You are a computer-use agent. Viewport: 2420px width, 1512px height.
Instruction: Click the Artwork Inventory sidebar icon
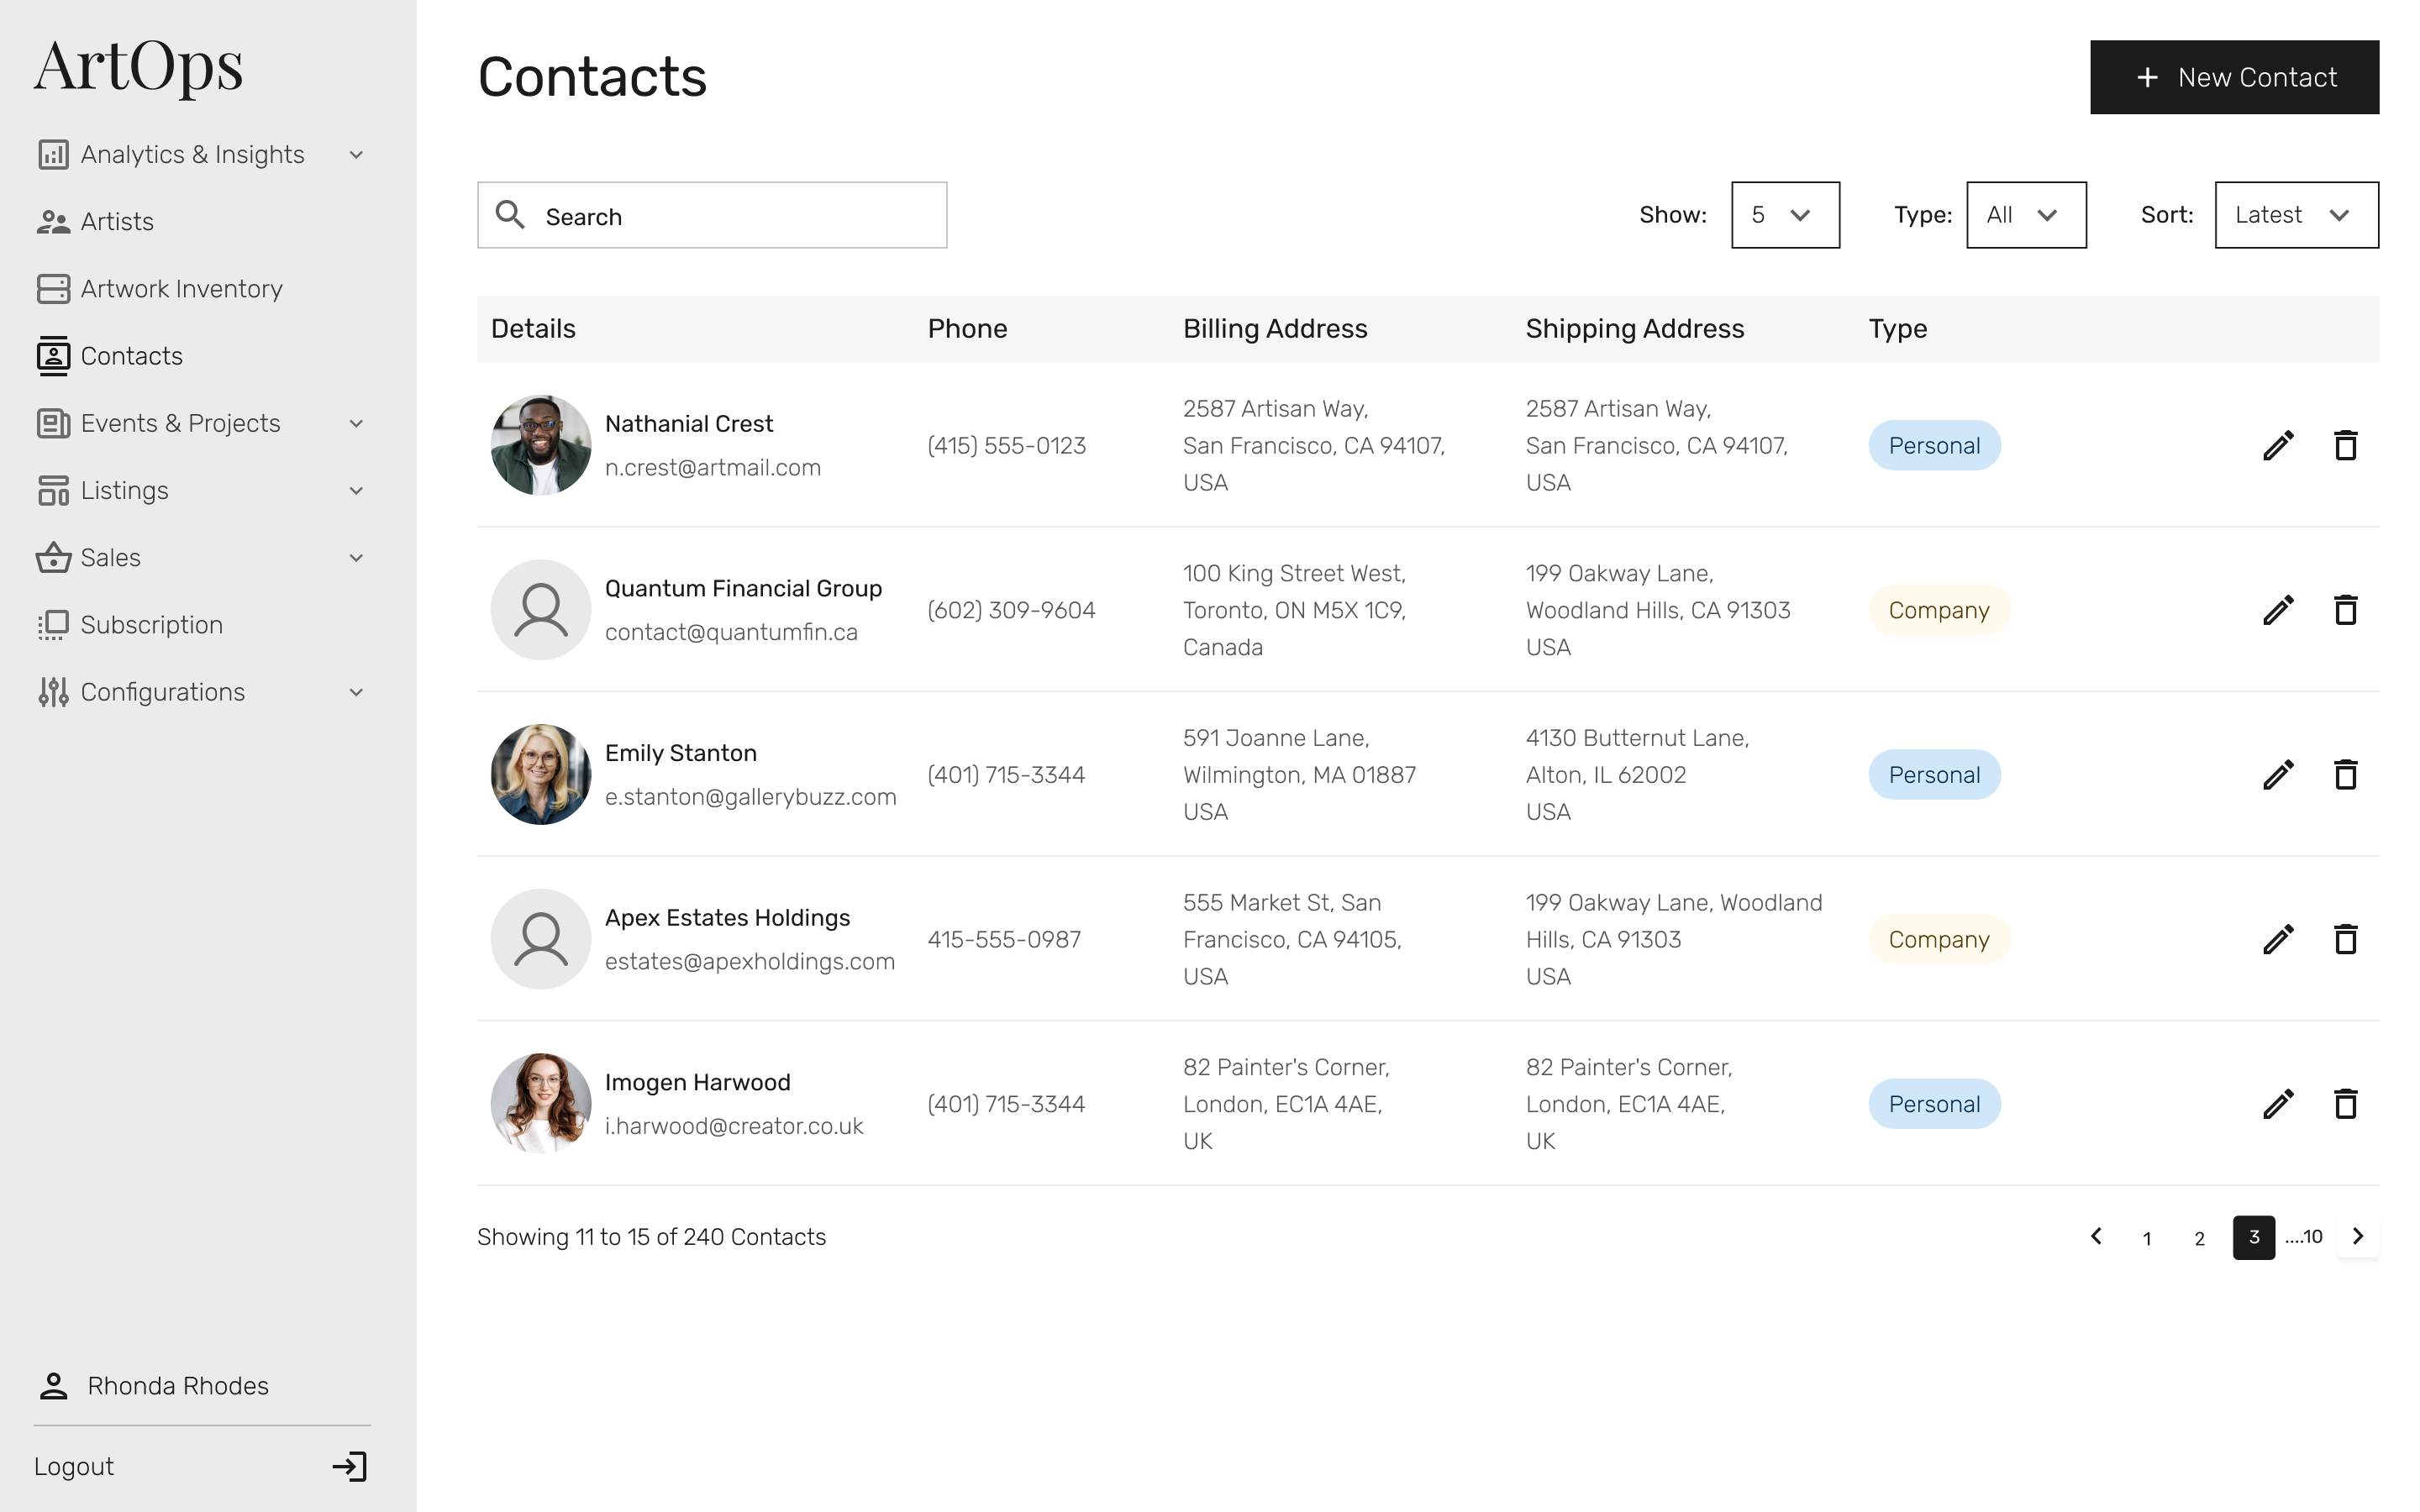coord(53,289)
